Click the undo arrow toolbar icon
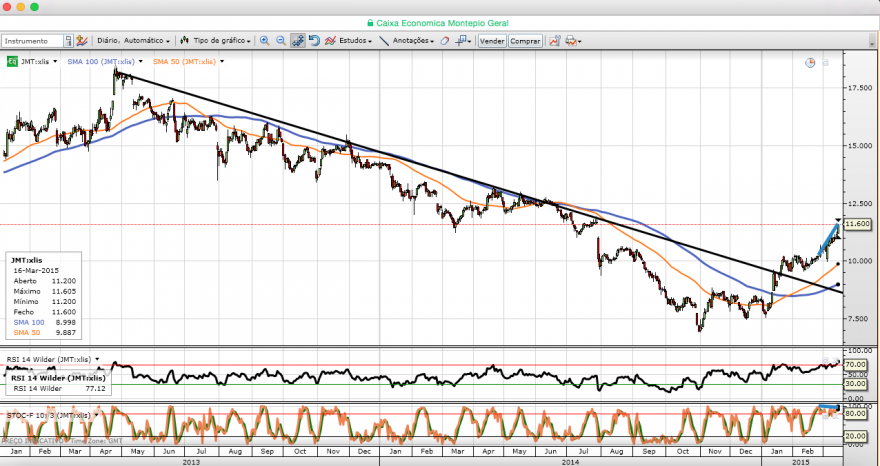This screenshot has height=466, width=880. pos(314,41)
